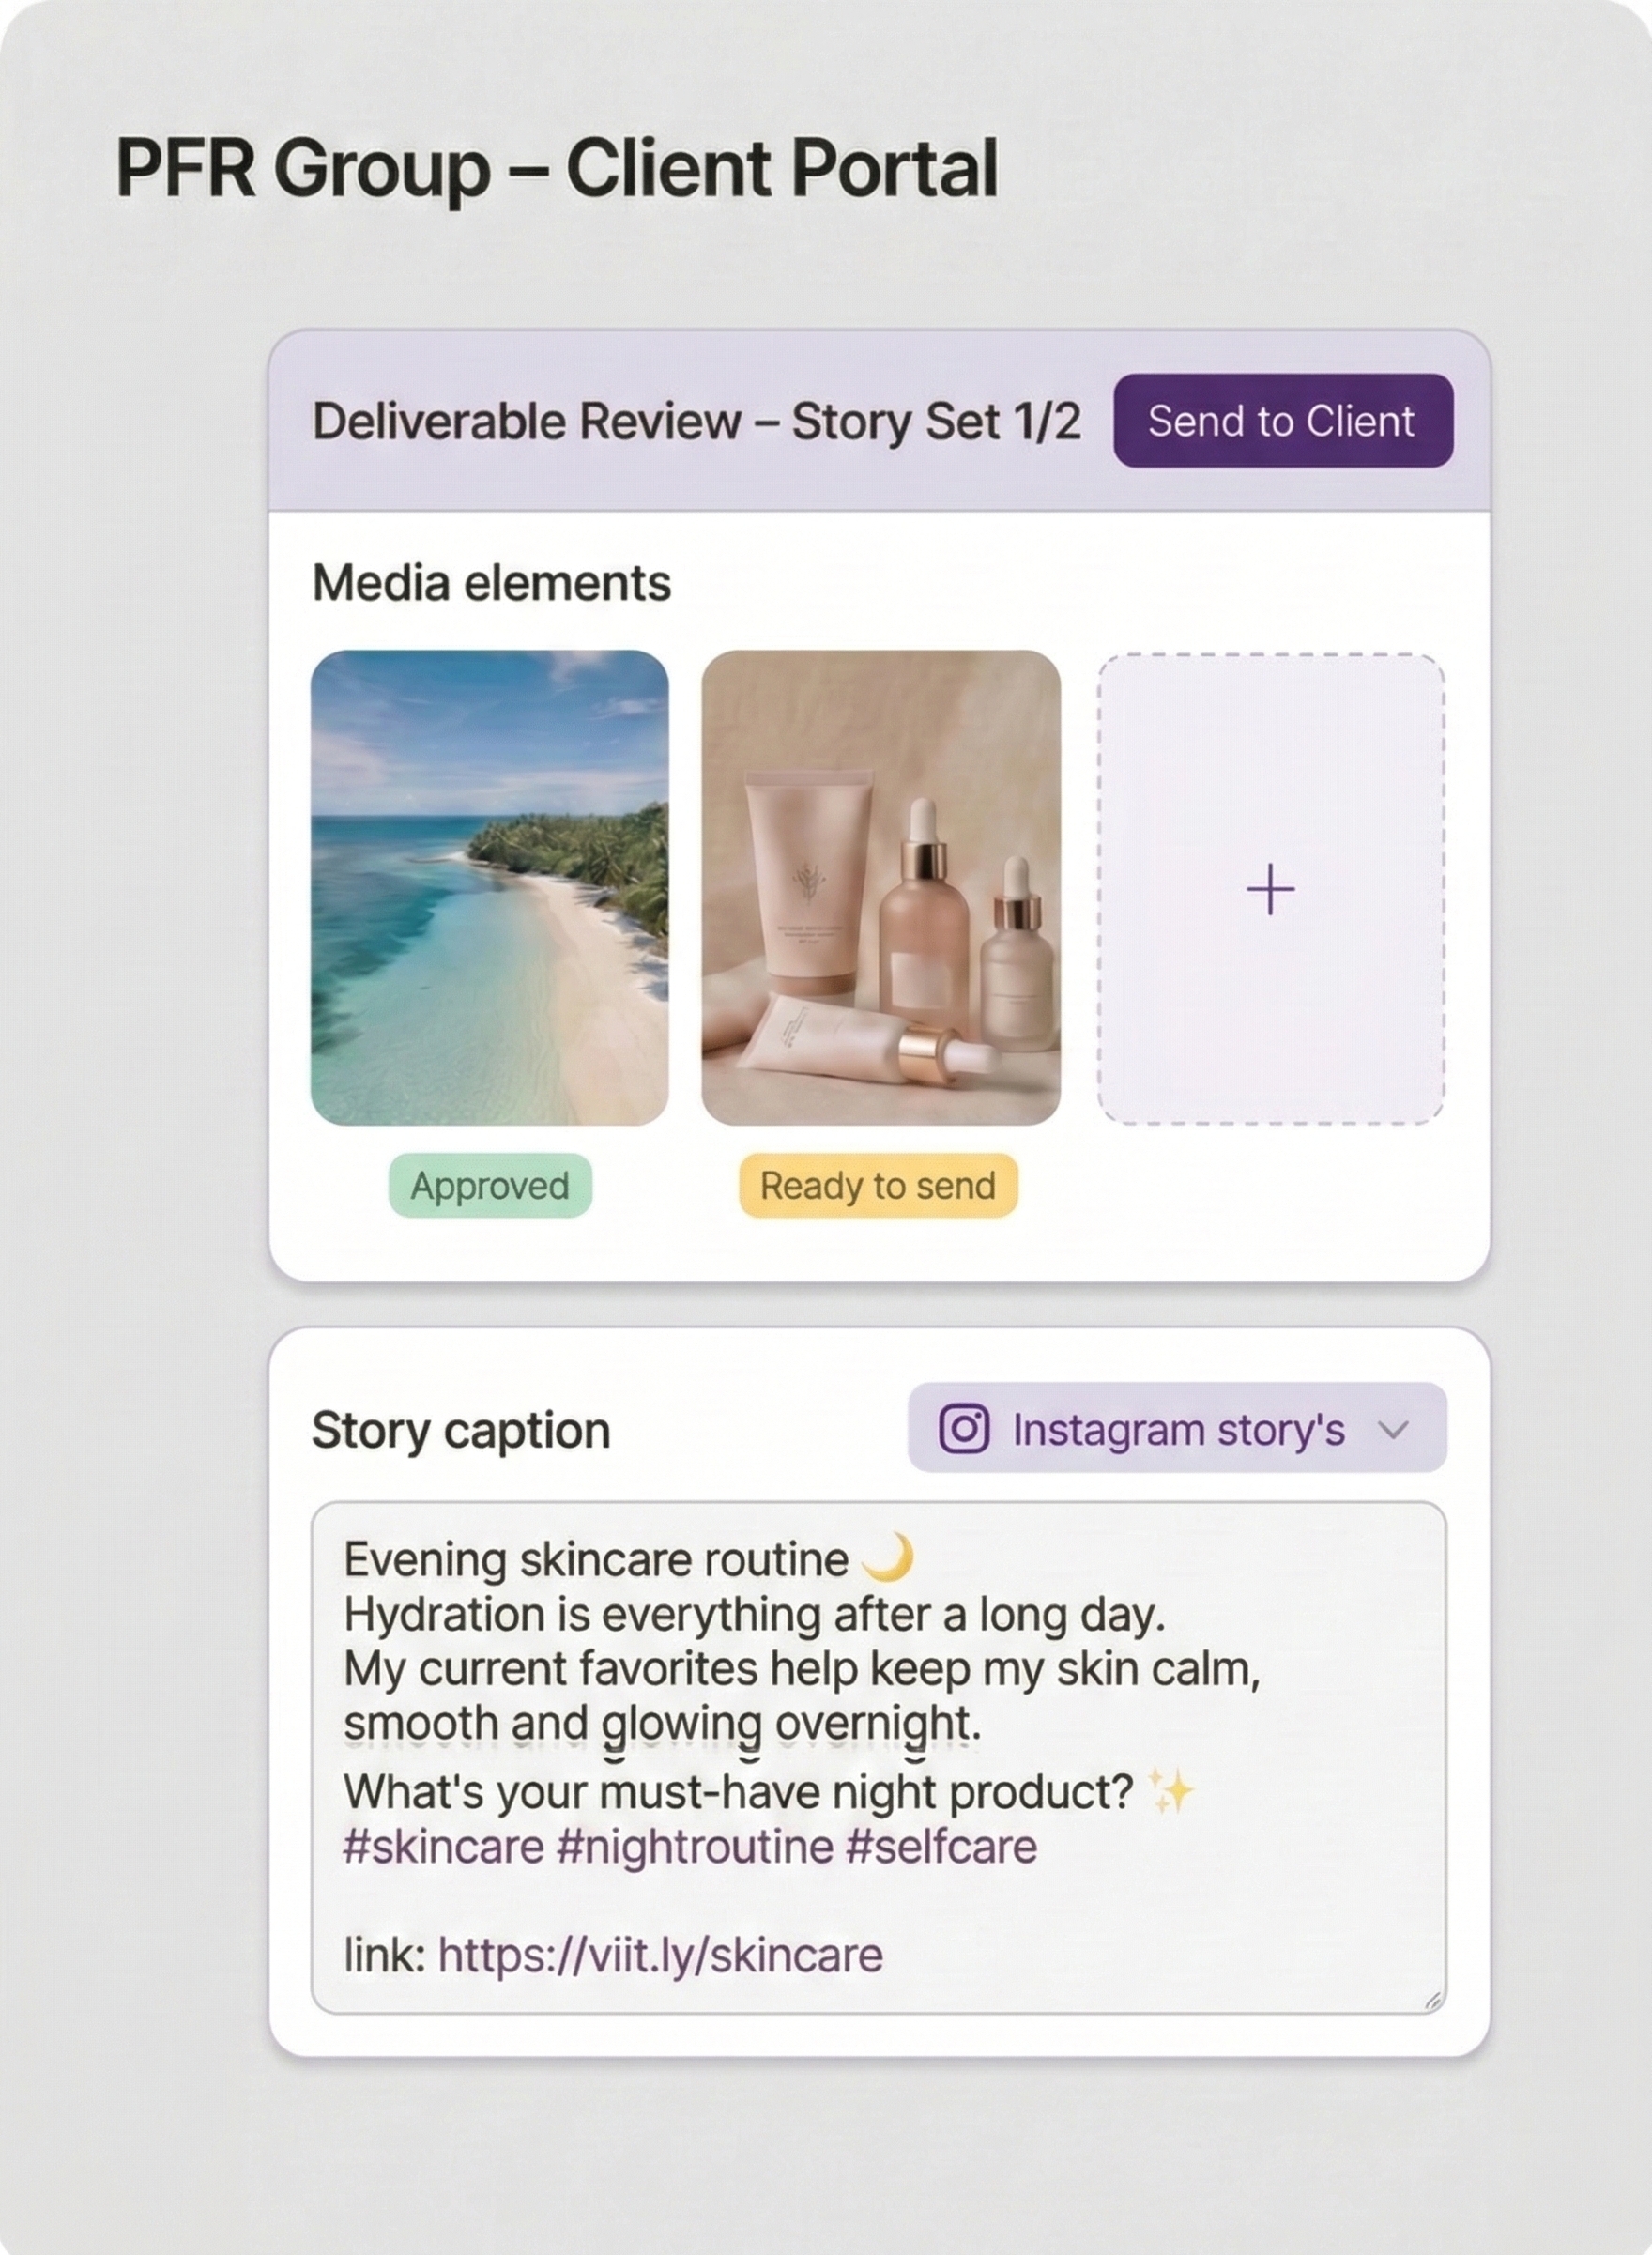Image resolution: width=1652 pixels, height=2255 pixels.
Task: Click the #skincare hashtag
Action: tap(443, 1846)
